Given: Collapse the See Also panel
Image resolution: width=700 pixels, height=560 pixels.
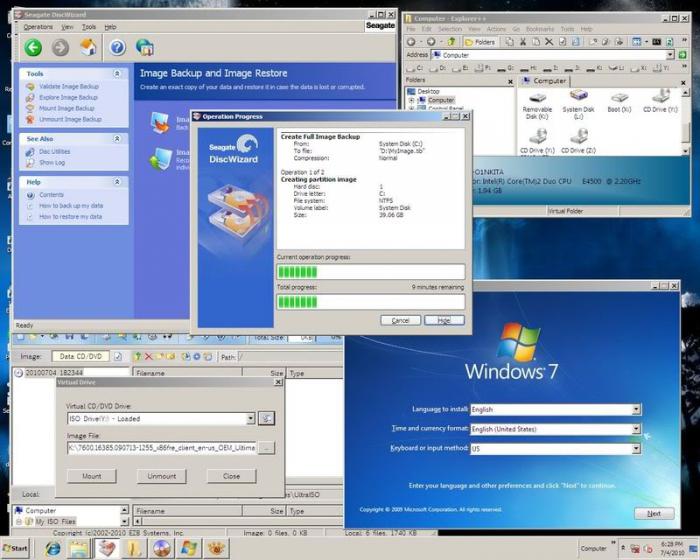Looking at the screenshot, I should click(117, 139).
